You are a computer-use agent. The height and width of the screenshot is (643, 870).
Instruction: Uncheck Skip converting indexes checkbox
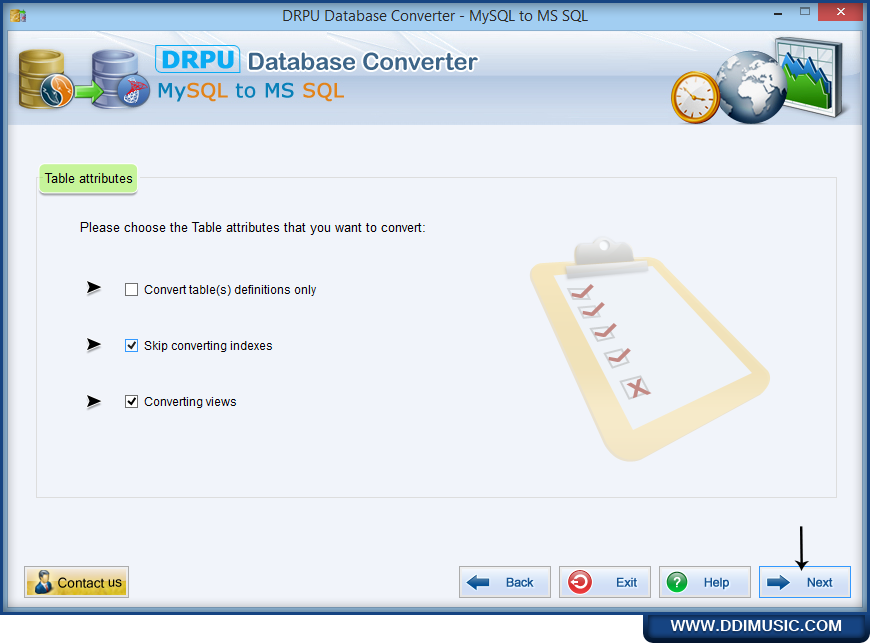(131, 346)
